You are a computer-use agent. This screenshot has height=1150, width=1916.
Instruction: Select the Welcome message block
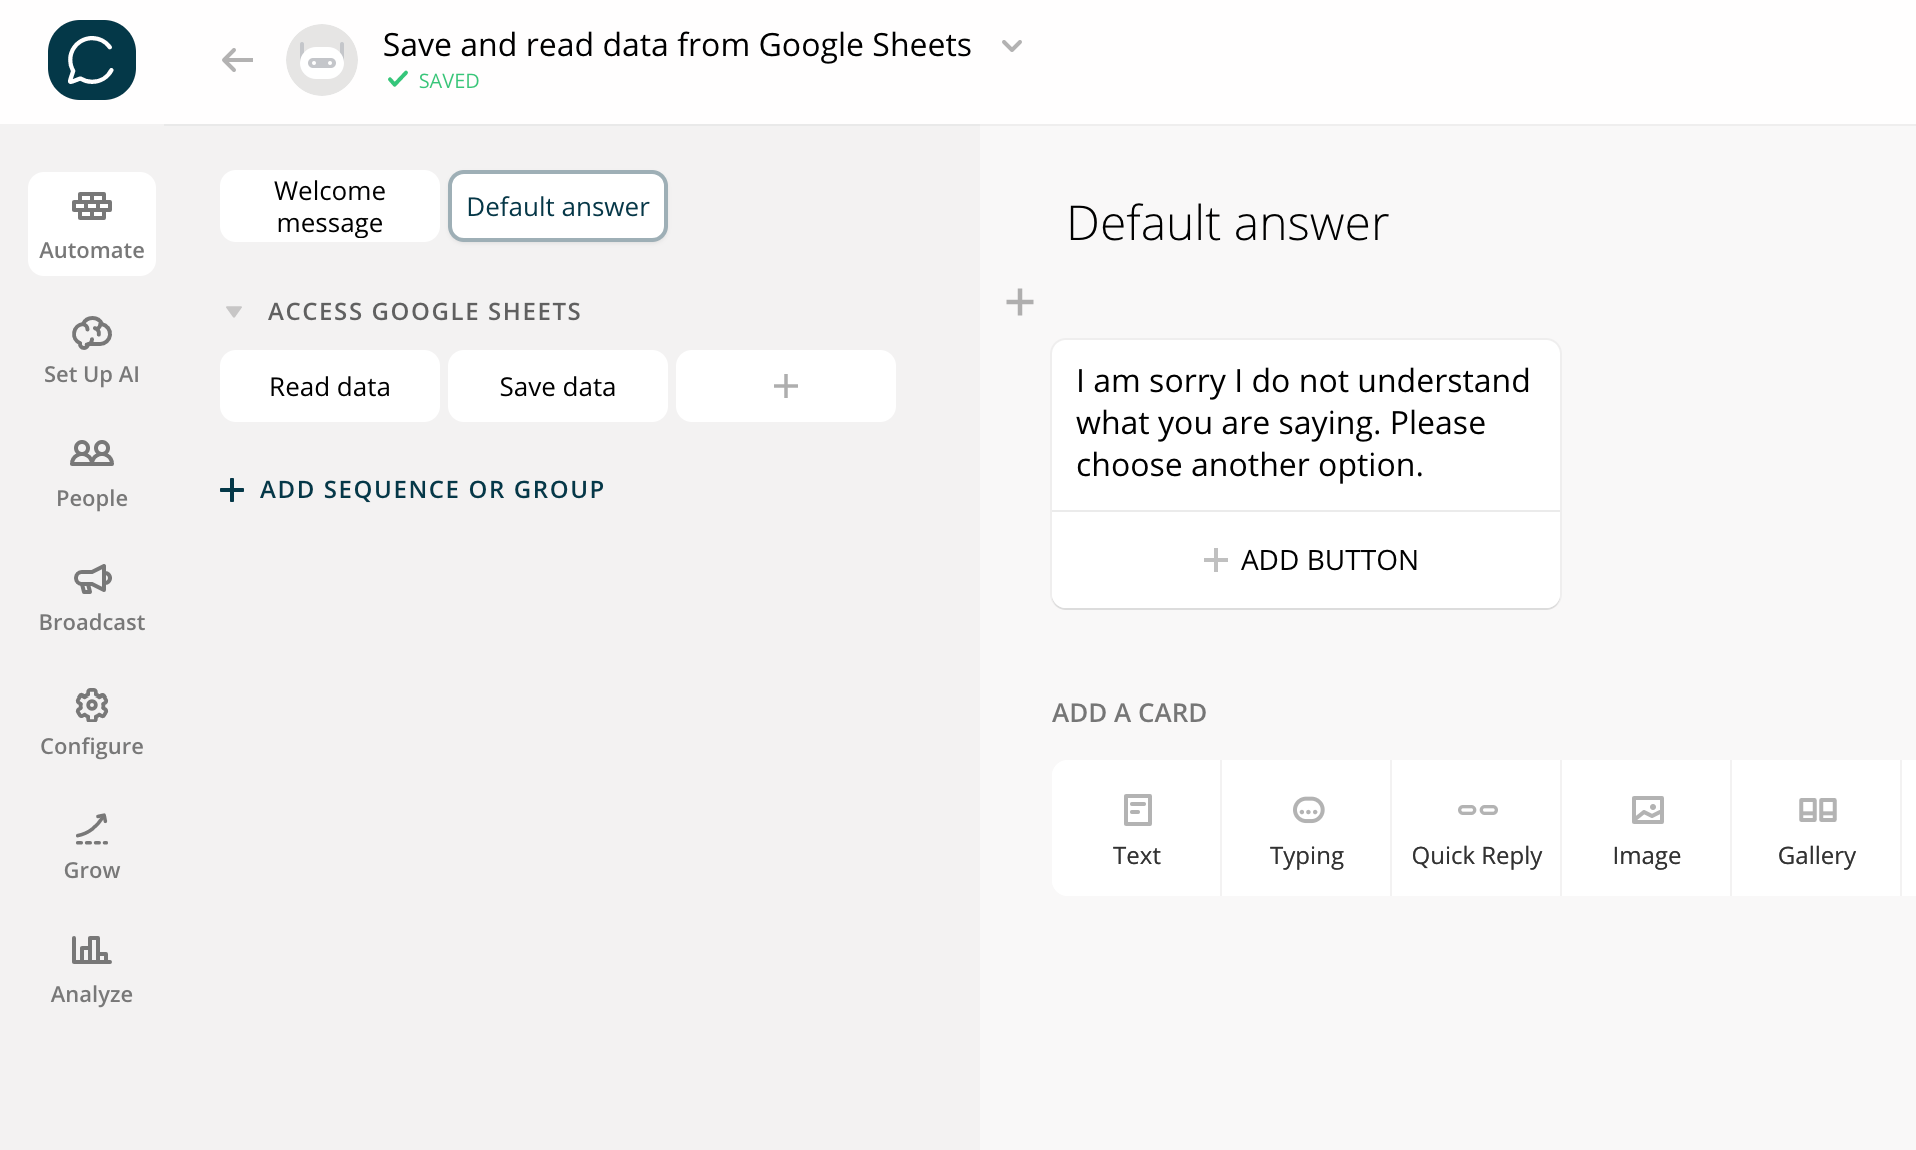tap(330, 207)
